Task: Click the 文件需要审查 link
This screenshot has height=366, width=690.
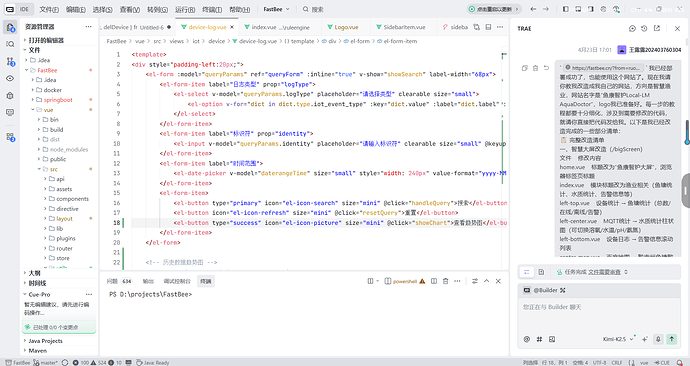Action: click(x=604, y=272)
